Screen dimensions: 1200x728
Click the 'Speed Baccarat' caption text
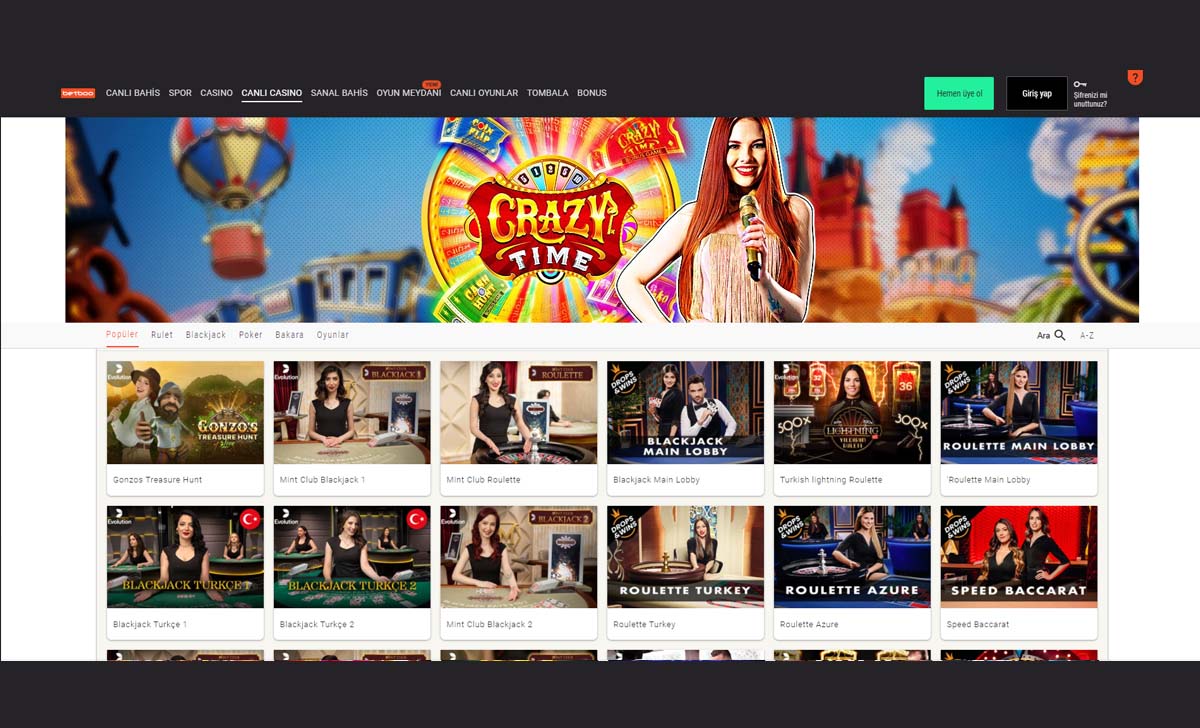(x=977, y=624)
